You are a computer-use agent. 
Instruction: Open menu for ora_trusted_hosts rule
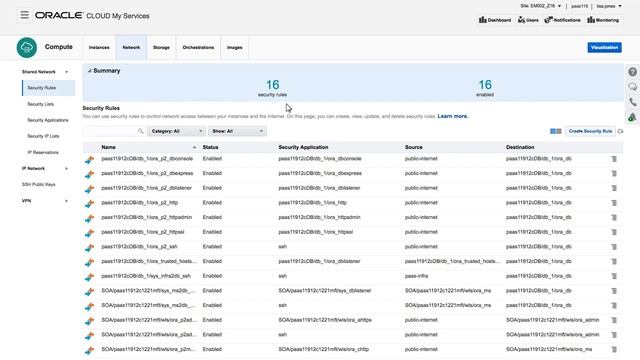614,262
